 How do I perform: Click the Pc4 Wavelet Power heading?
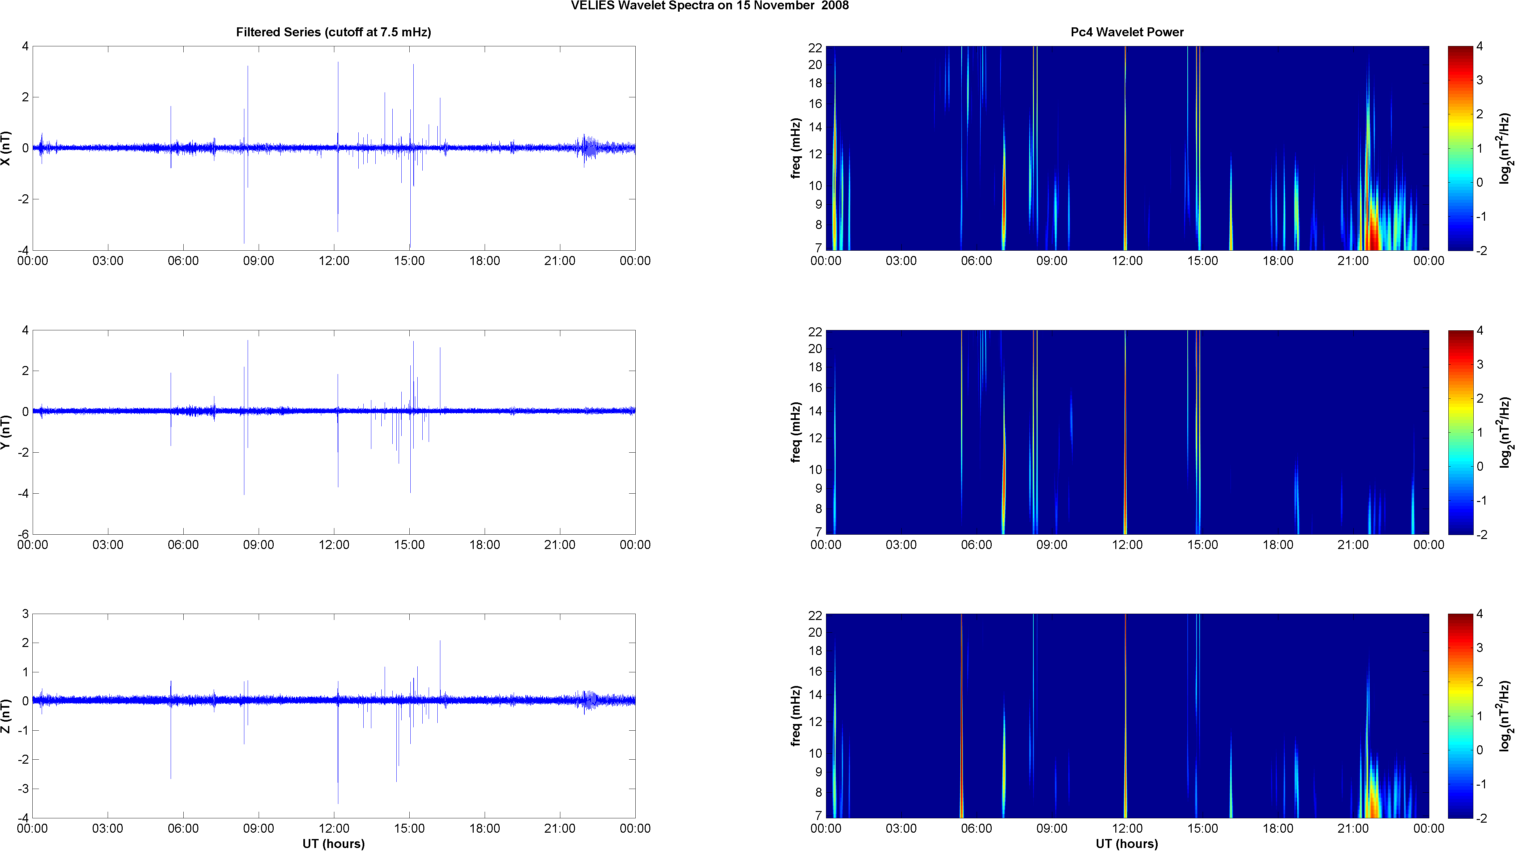(1126, 32)
